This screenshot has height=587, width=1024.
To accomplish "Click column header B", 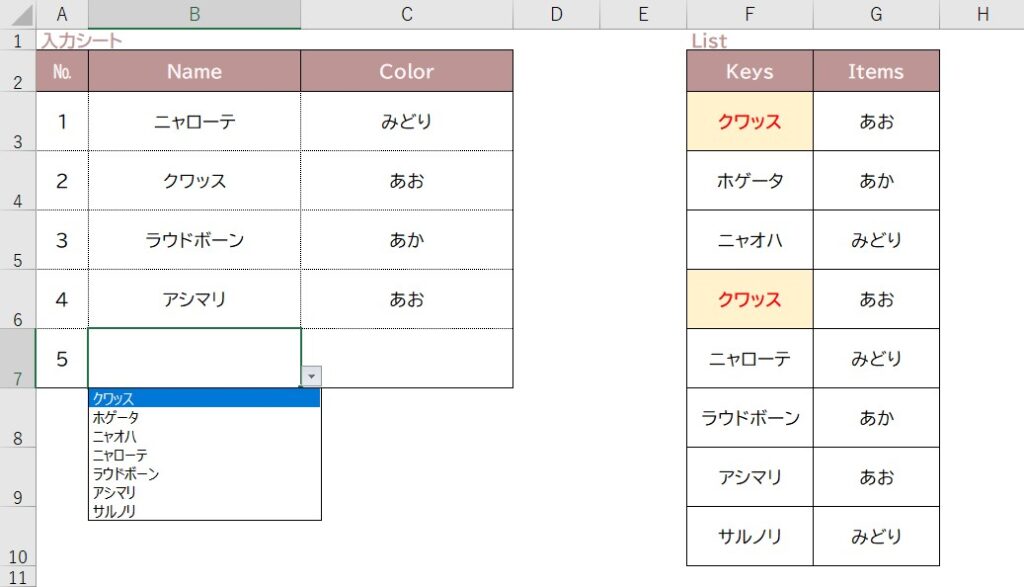I will tap(193, 14).
